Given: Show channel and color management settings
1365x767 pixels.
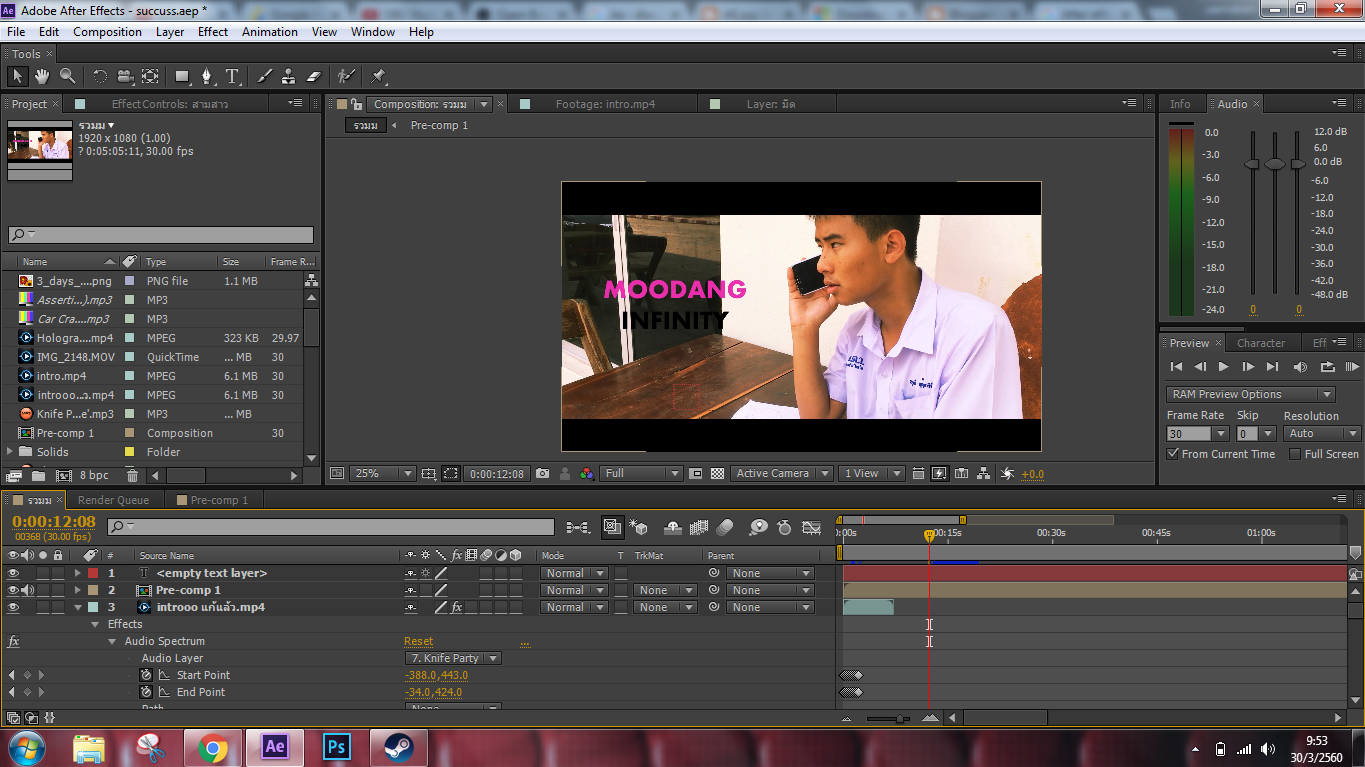Looking at the screenshot, I should tap(587, 474).
